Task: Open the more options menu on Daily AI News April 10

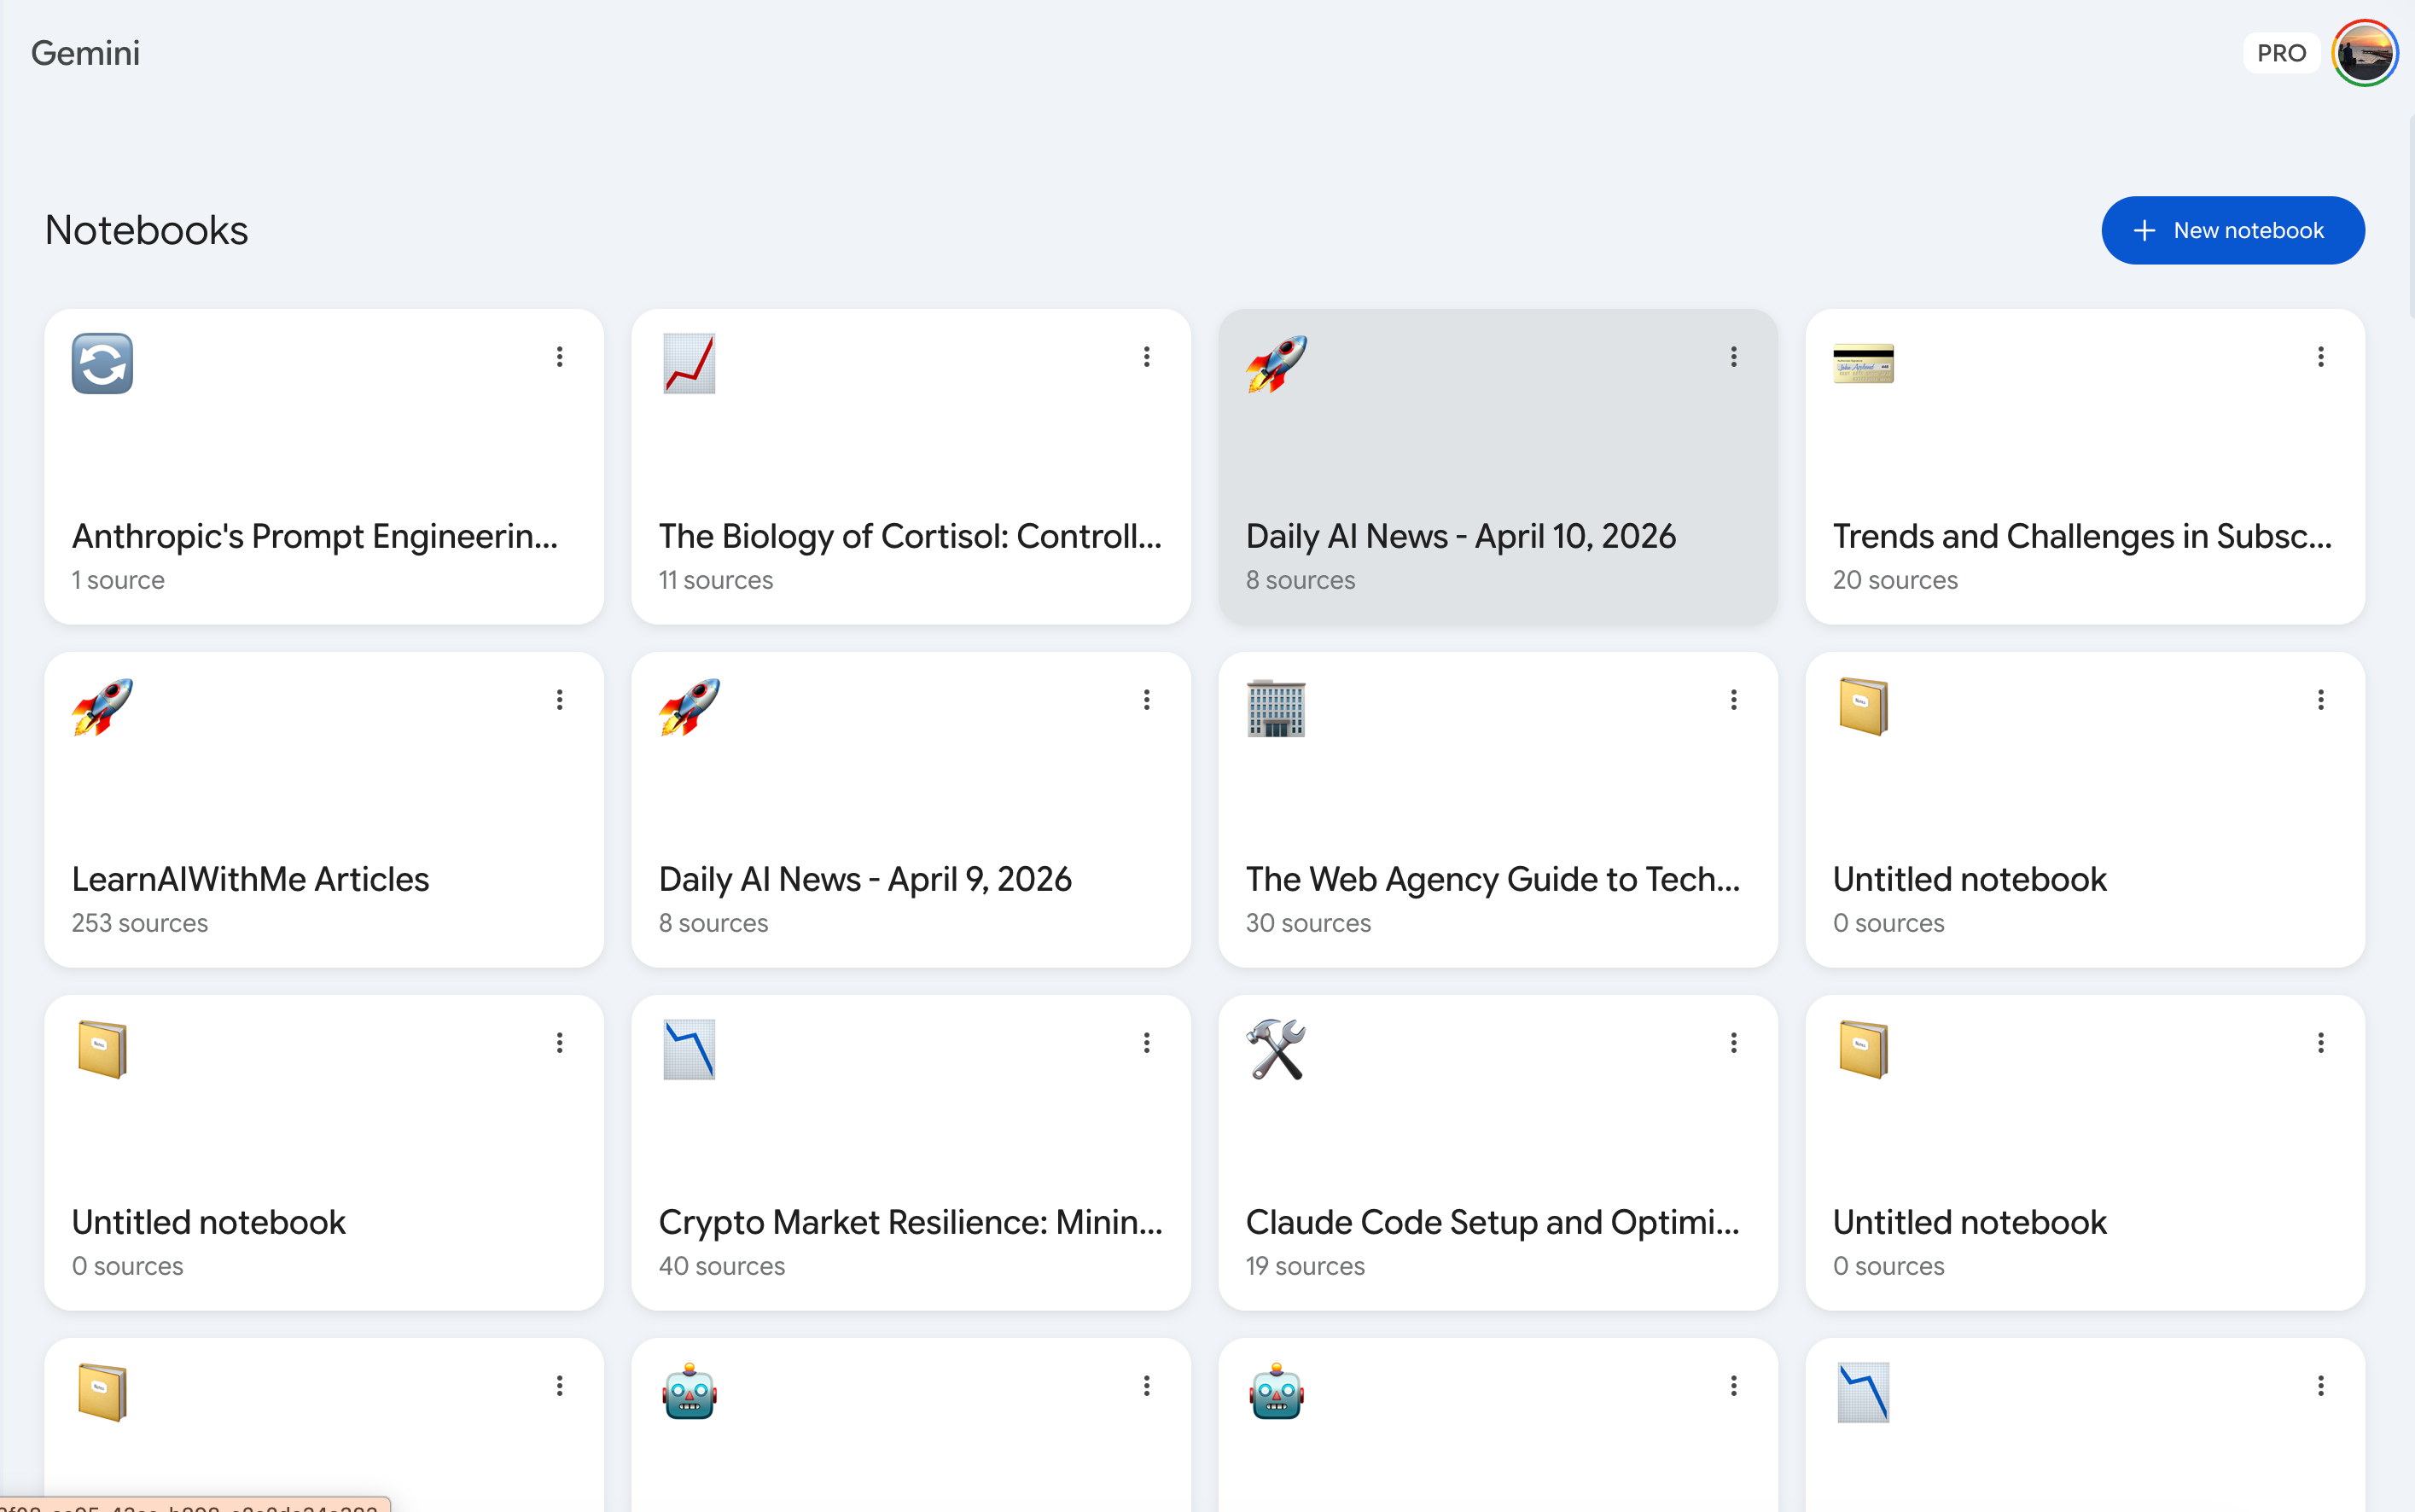Action: [1734, 357]
